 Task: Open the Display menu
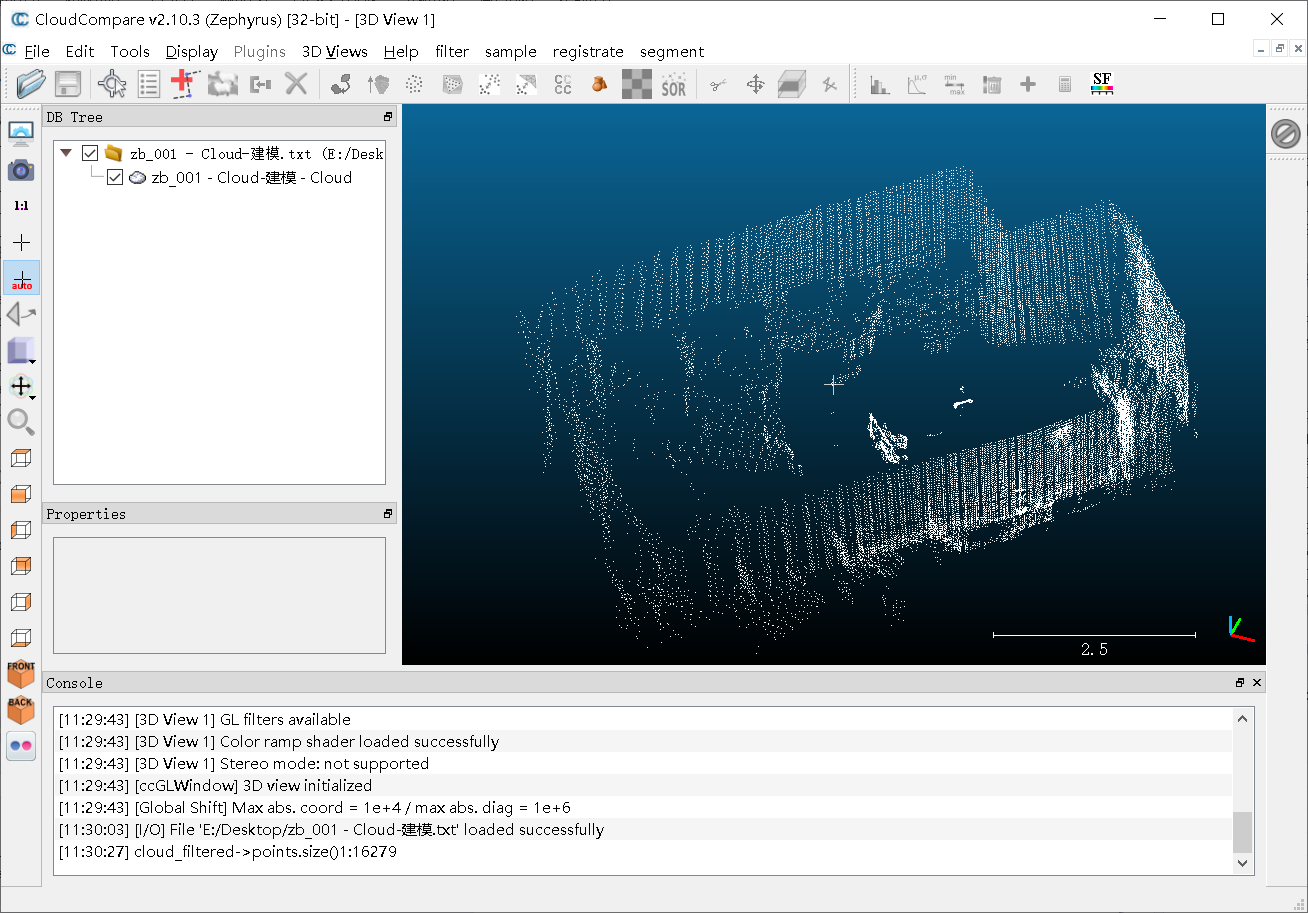(192, 51)
